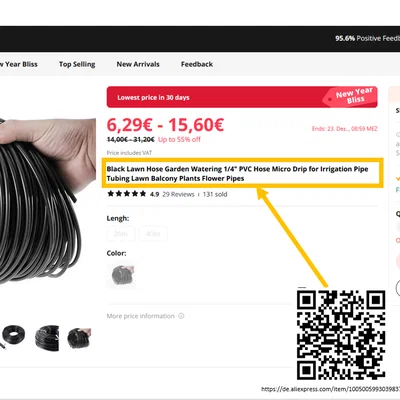
Task: Choose the black hose color swatch
Action: coord(121,275)
